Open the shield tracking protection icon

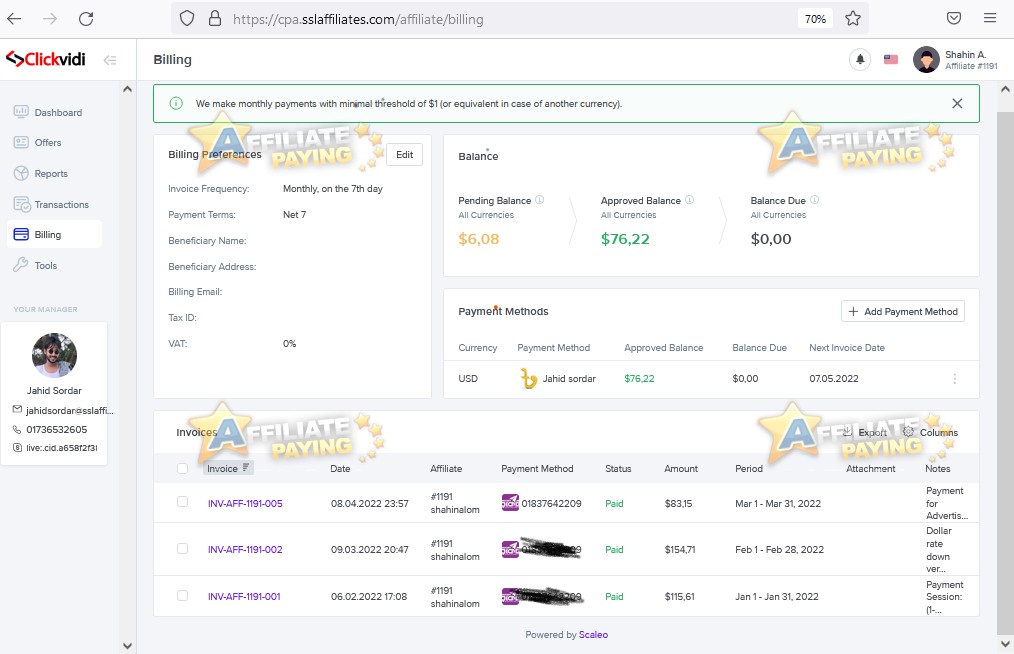187,19
